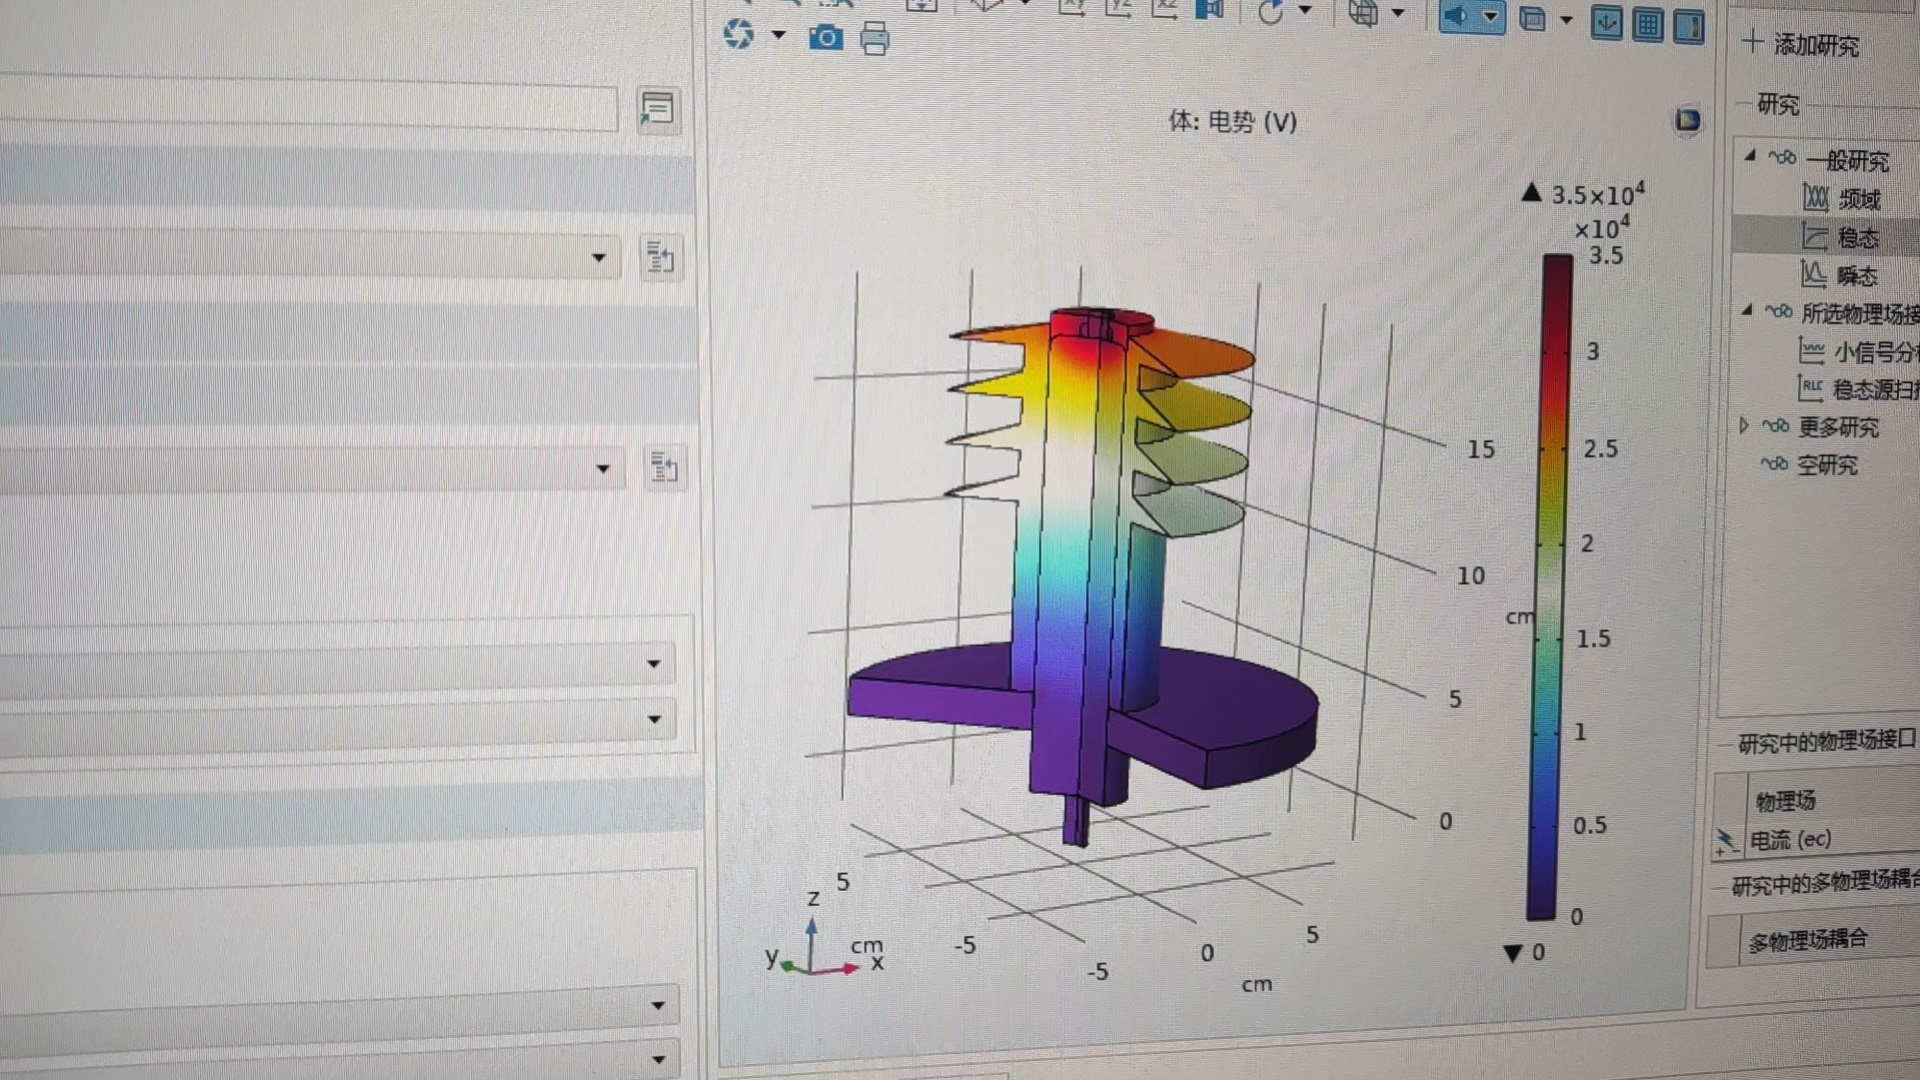
Task: Click the plot icon beside top input field
Action: click(657, 110)
